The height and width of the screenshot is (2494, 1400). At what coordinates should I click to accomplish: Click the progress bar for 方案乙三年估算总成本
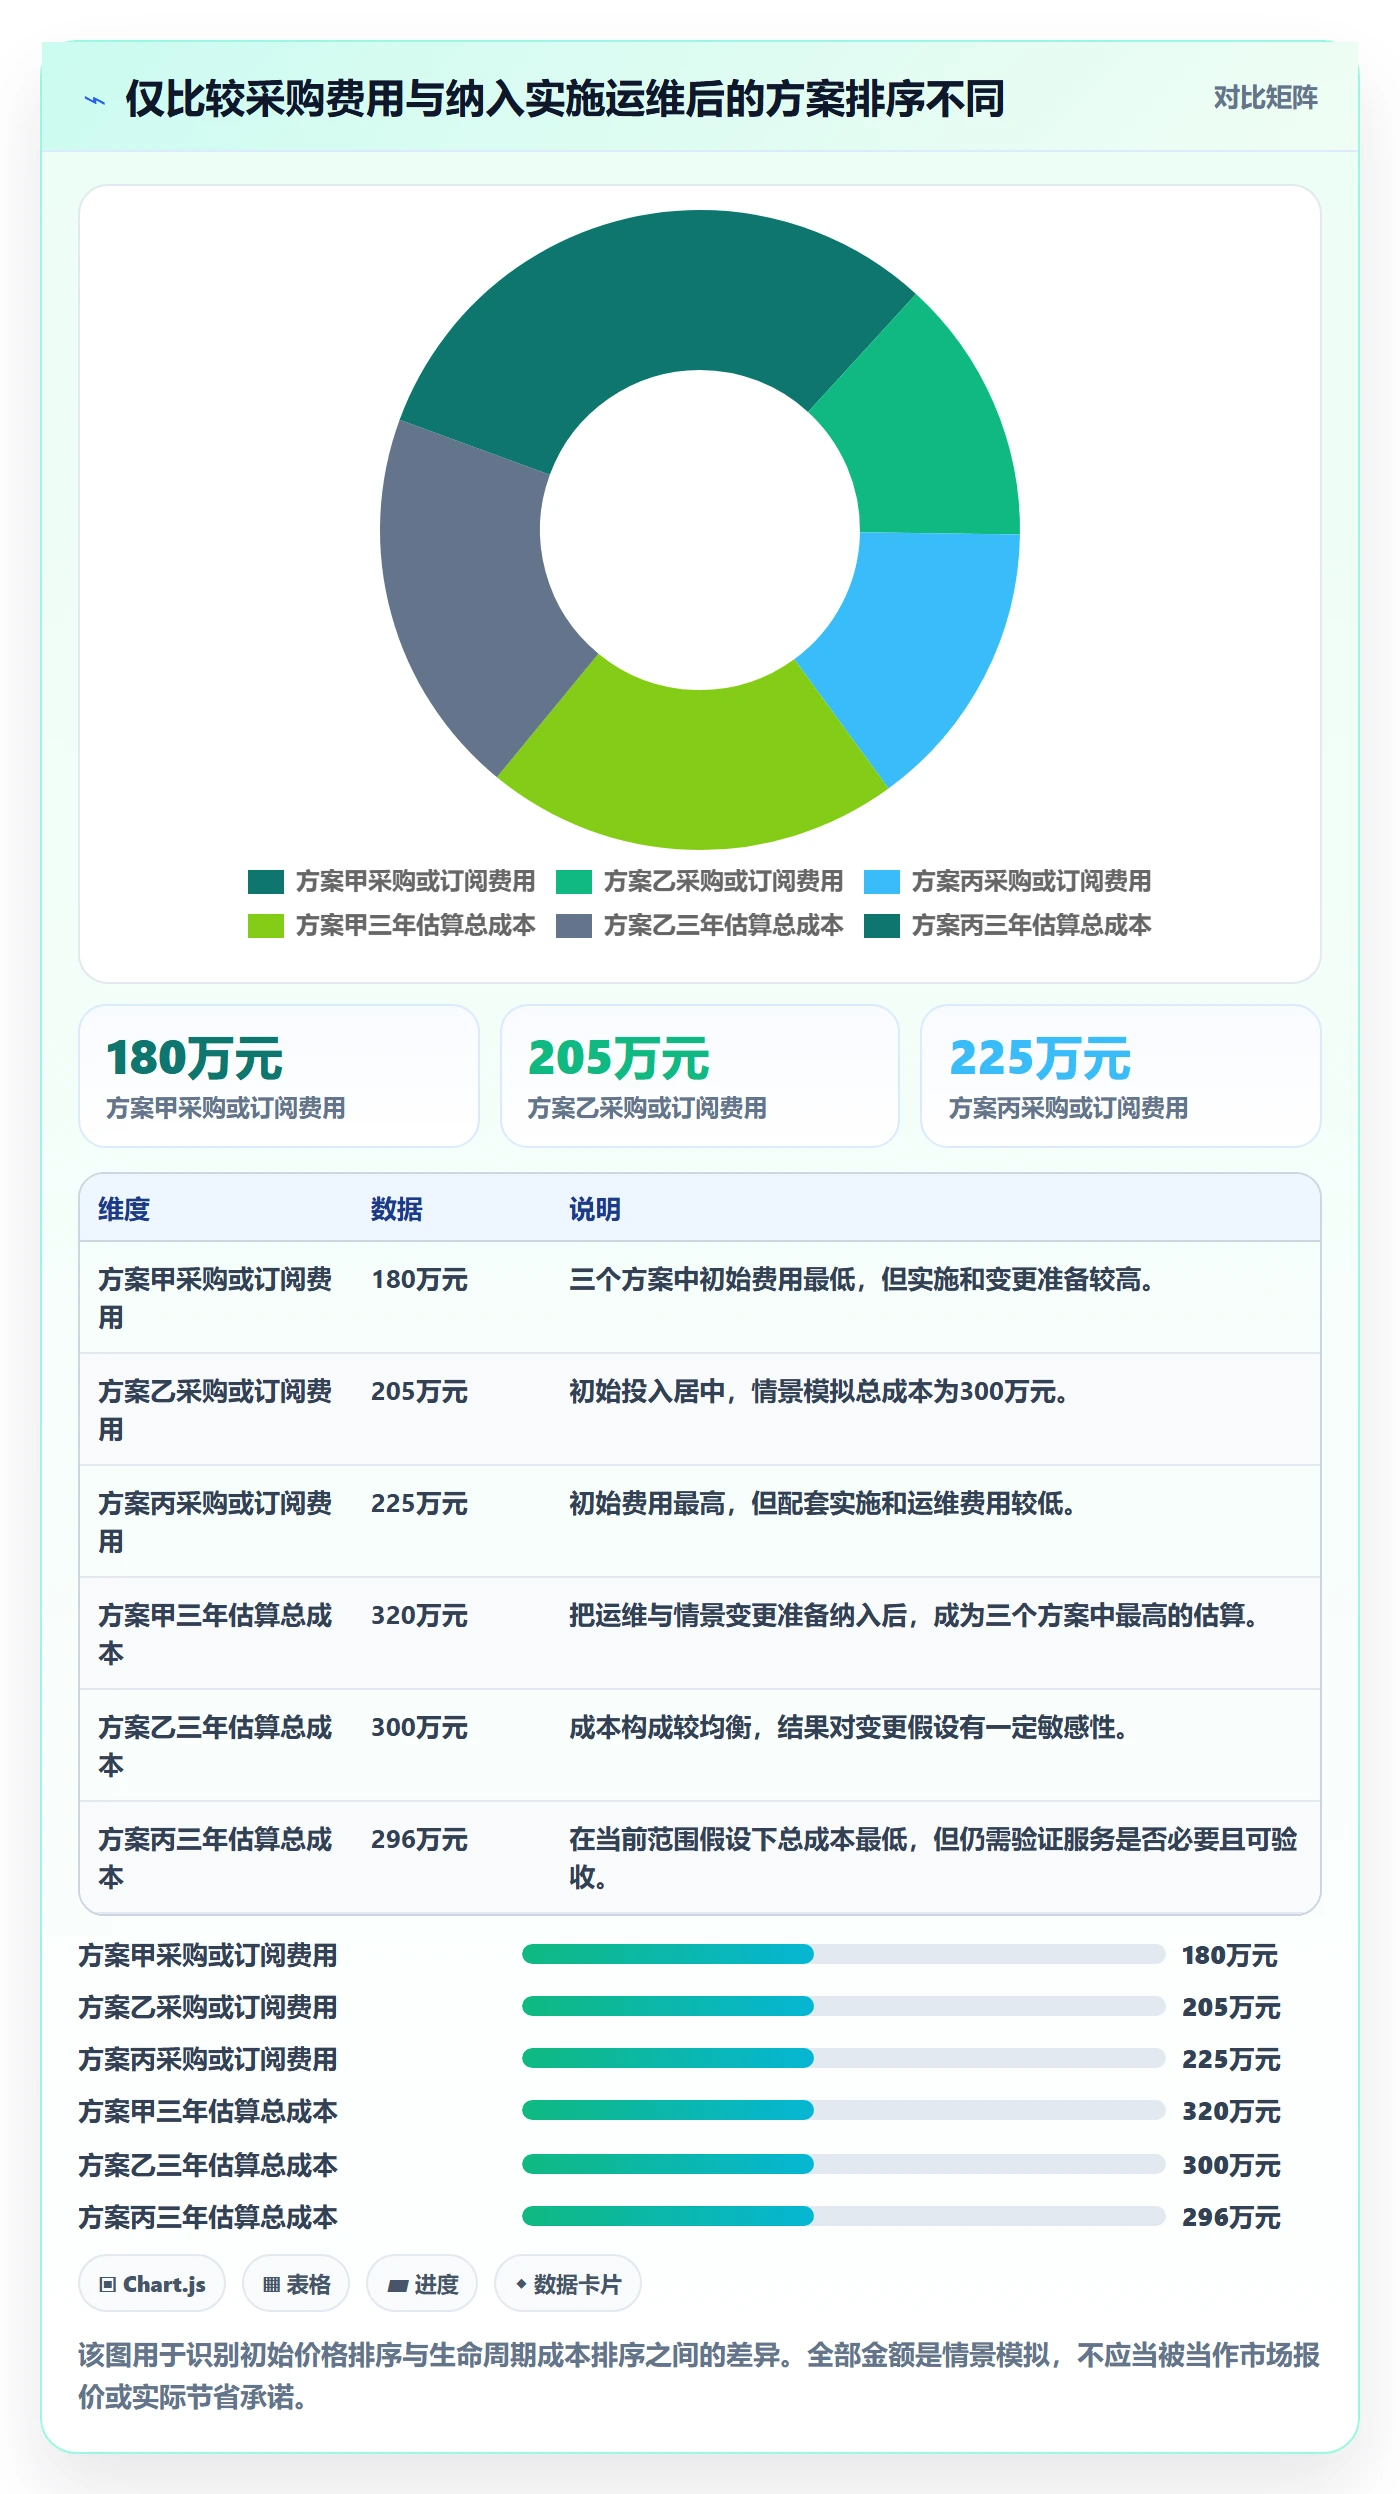tap(844, 2164)
